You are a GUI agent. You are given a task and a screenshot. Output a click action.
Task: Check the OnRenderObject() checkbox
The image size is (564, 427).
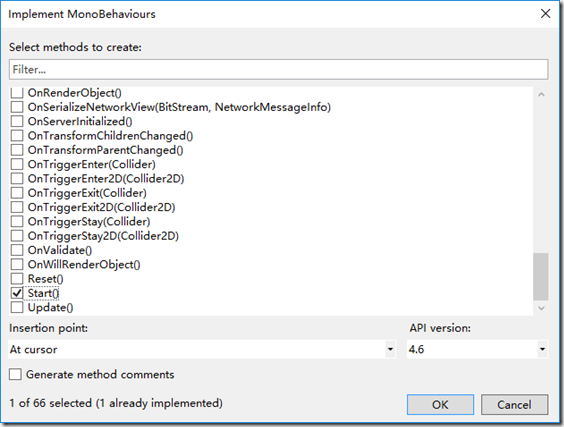[x=17, y=93]
